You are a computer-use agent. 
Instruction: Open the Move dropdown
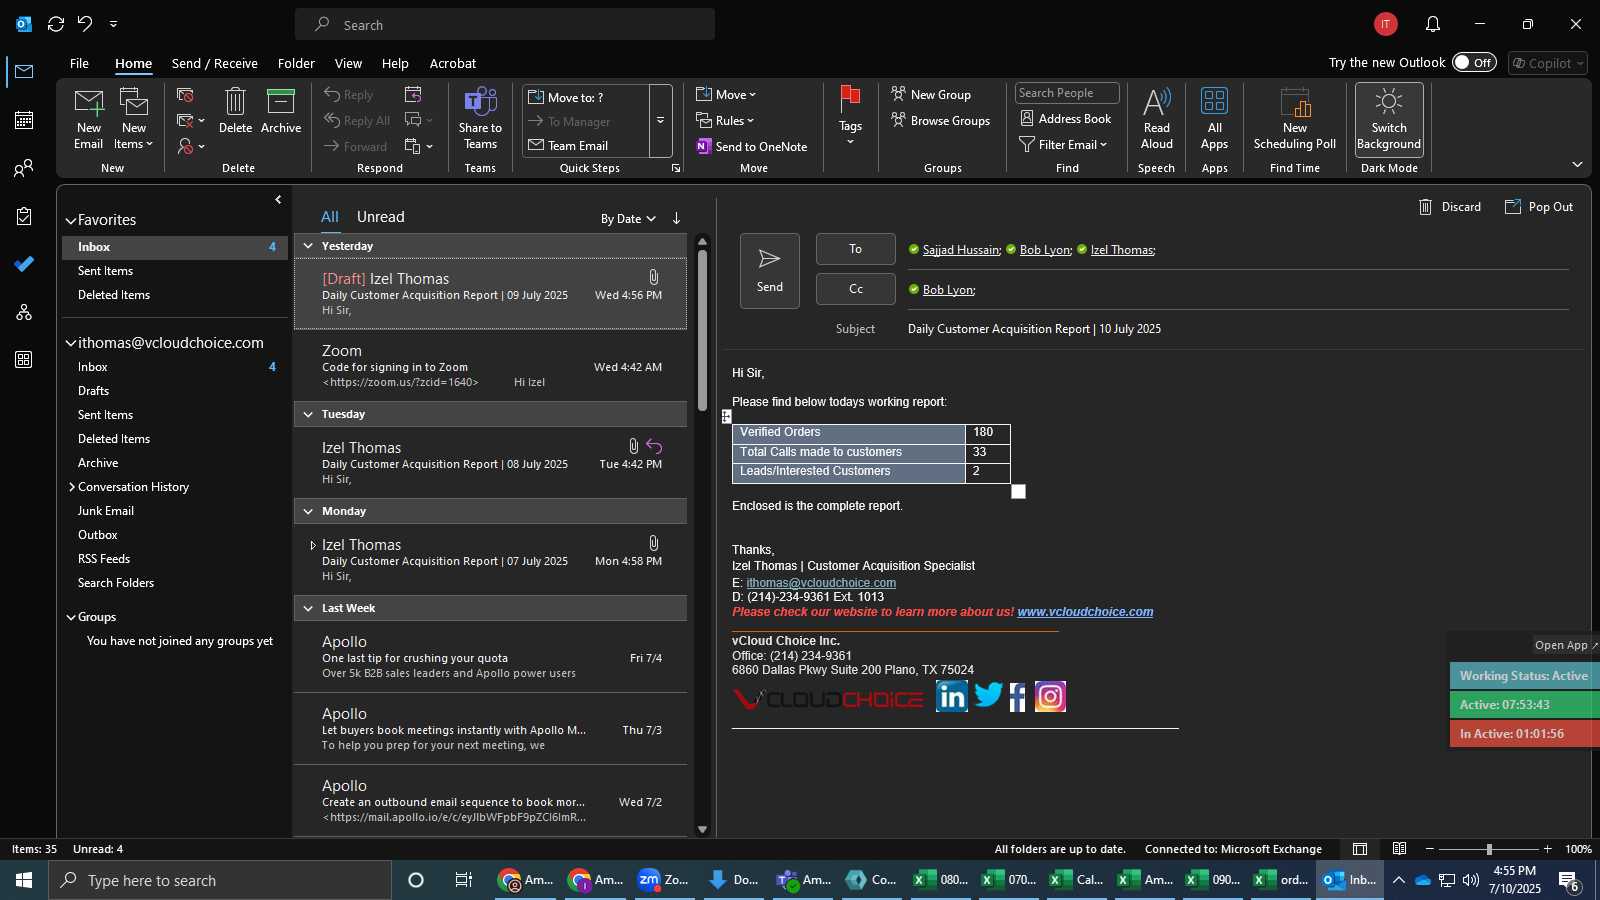(x=726, y=95)
